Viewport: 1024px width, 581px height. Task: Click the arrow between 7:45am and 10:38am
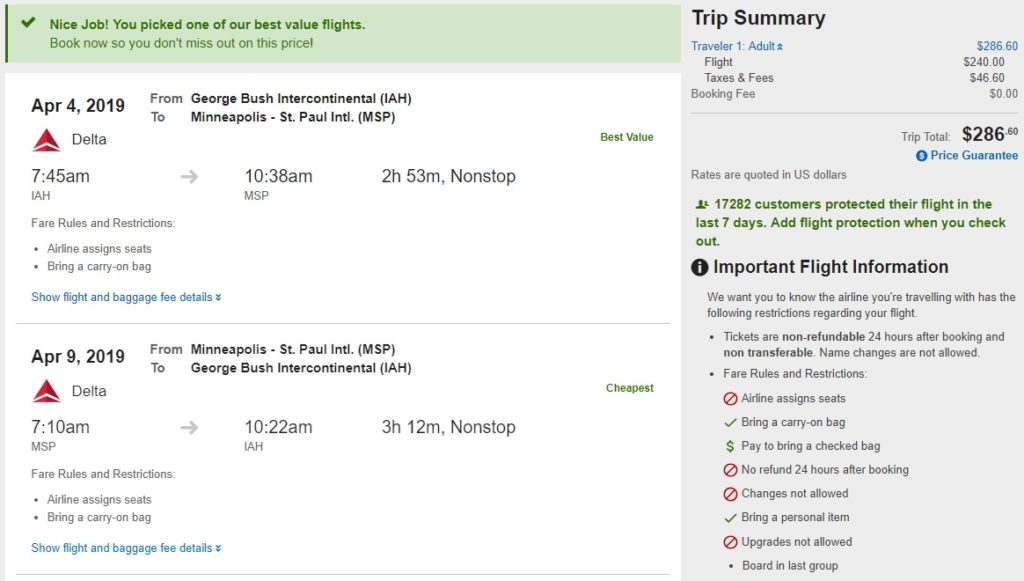(190, 177)
